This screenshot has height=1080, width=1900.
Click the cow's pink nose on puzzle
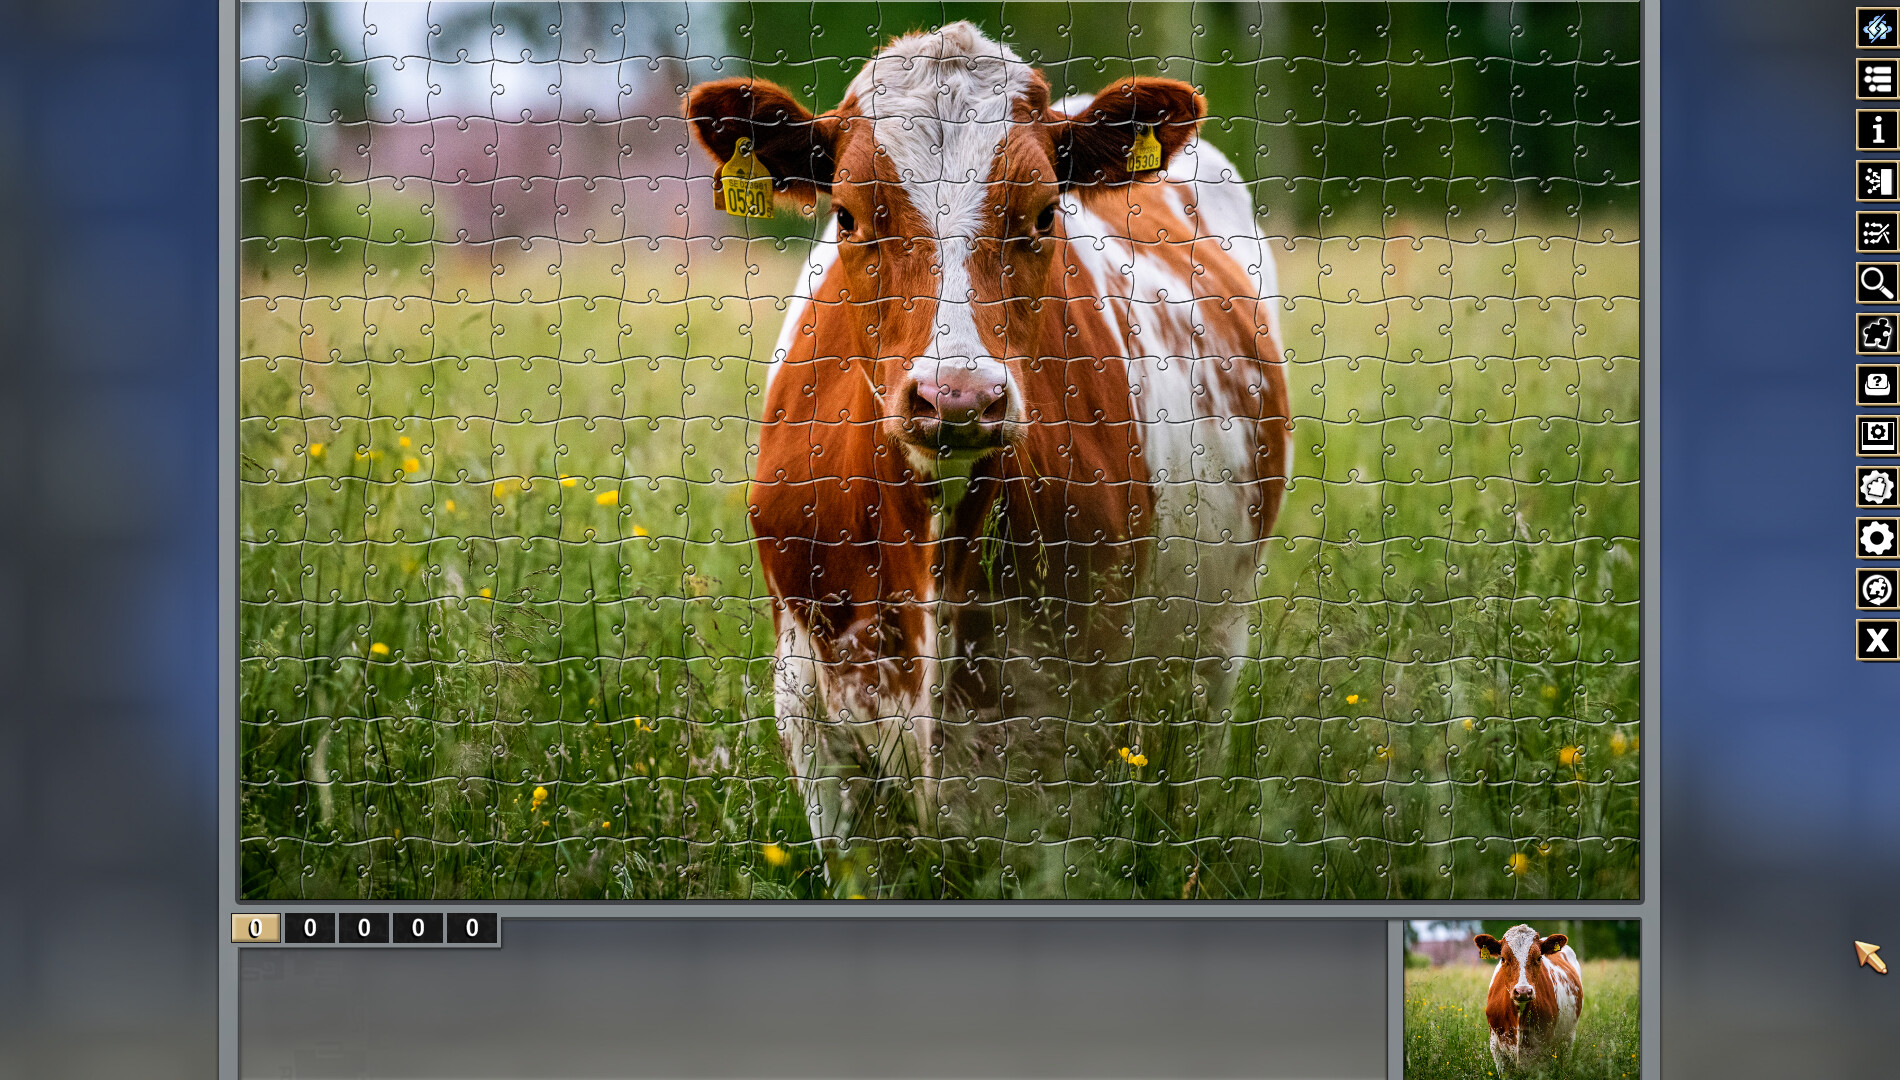tap(959, 398)
